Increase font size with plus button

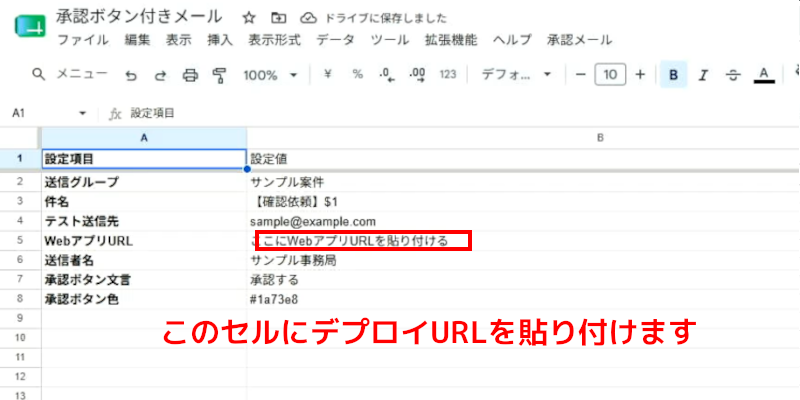640,75
